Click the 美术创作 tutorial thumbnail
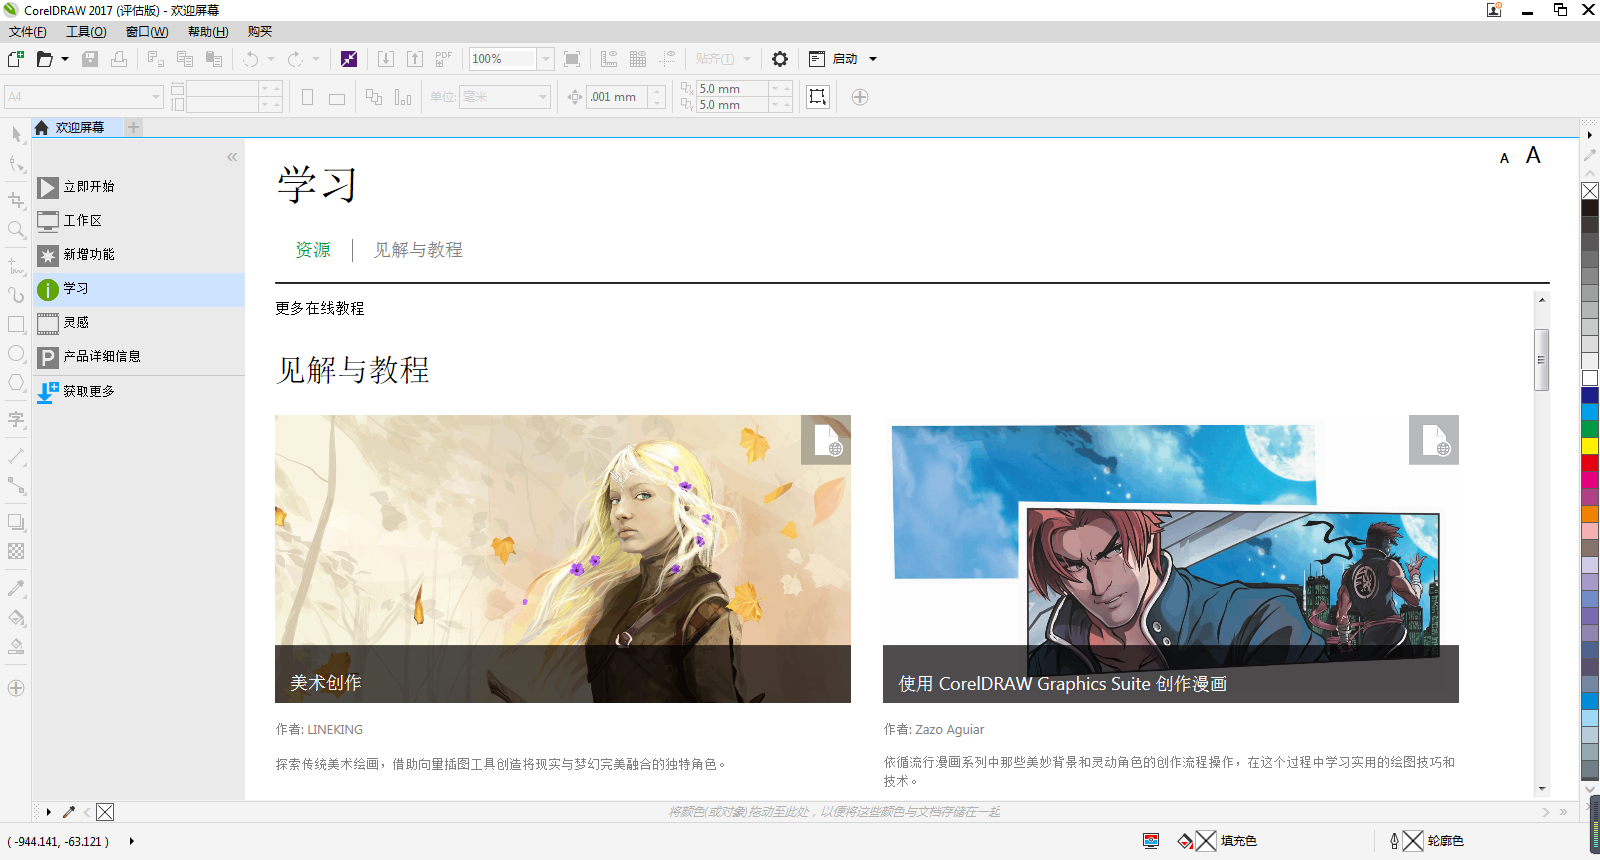Viewport: 1600px width, 860px height. [563, 559]
